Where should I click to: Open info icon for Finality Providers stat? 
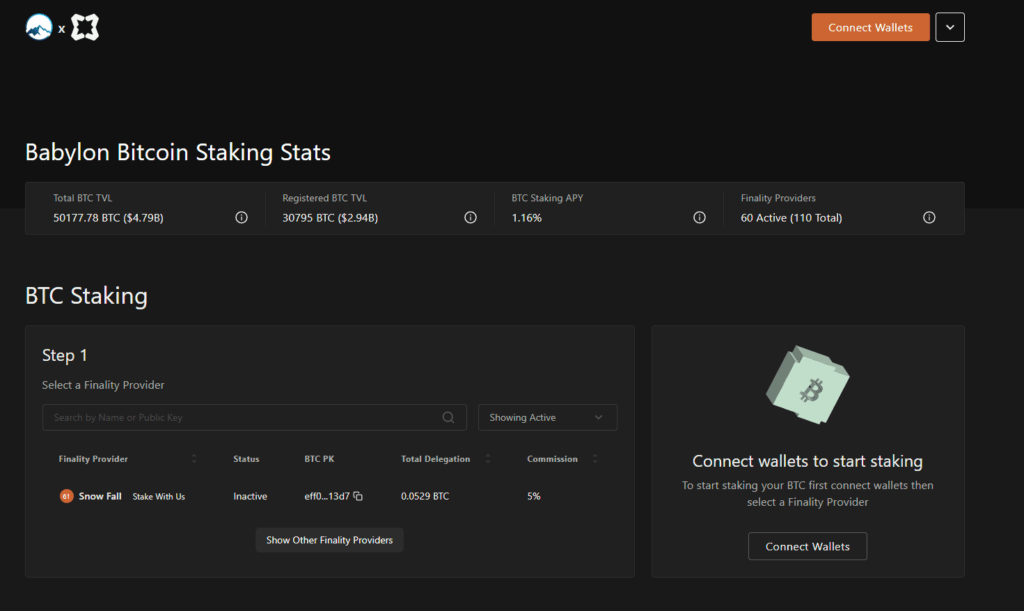(x=929, y=217)
